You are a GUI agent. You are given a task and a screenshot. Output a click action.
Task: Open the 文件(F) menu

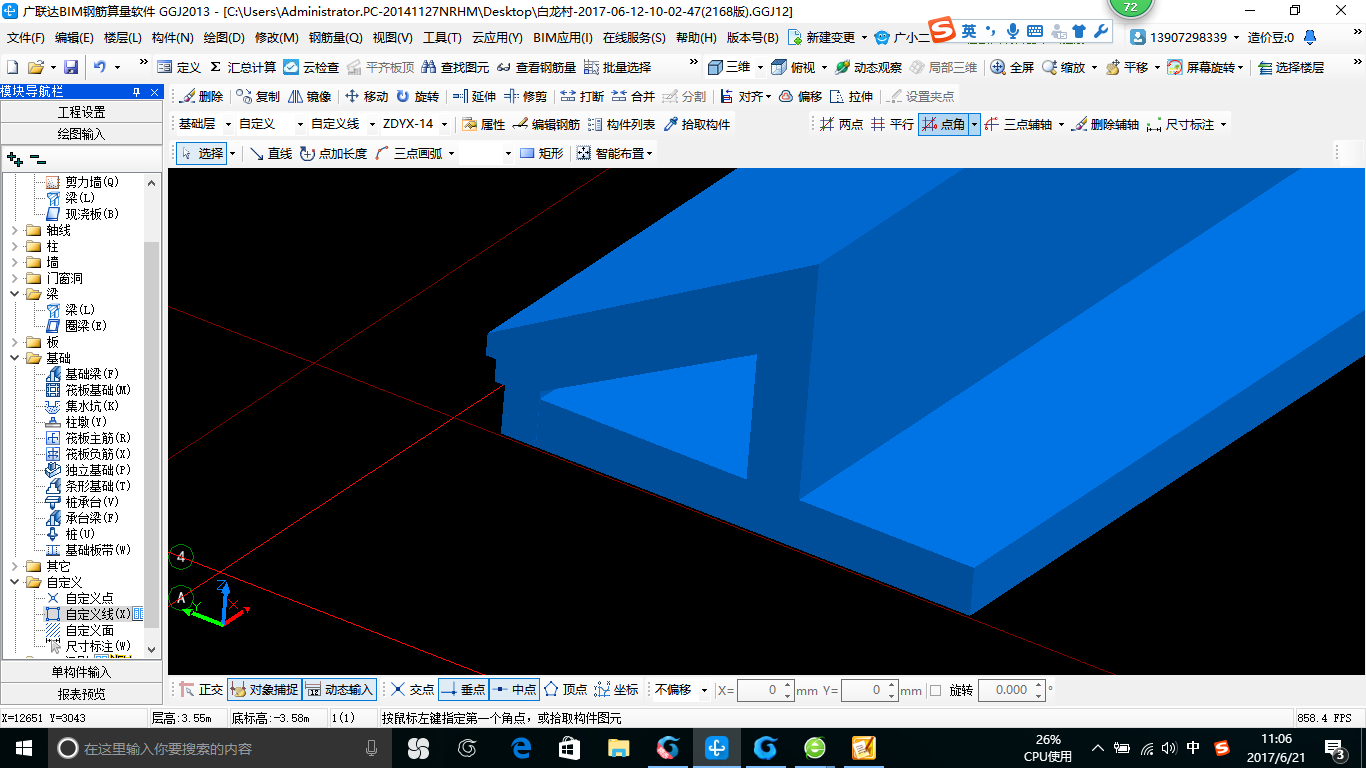pos(26,38)
